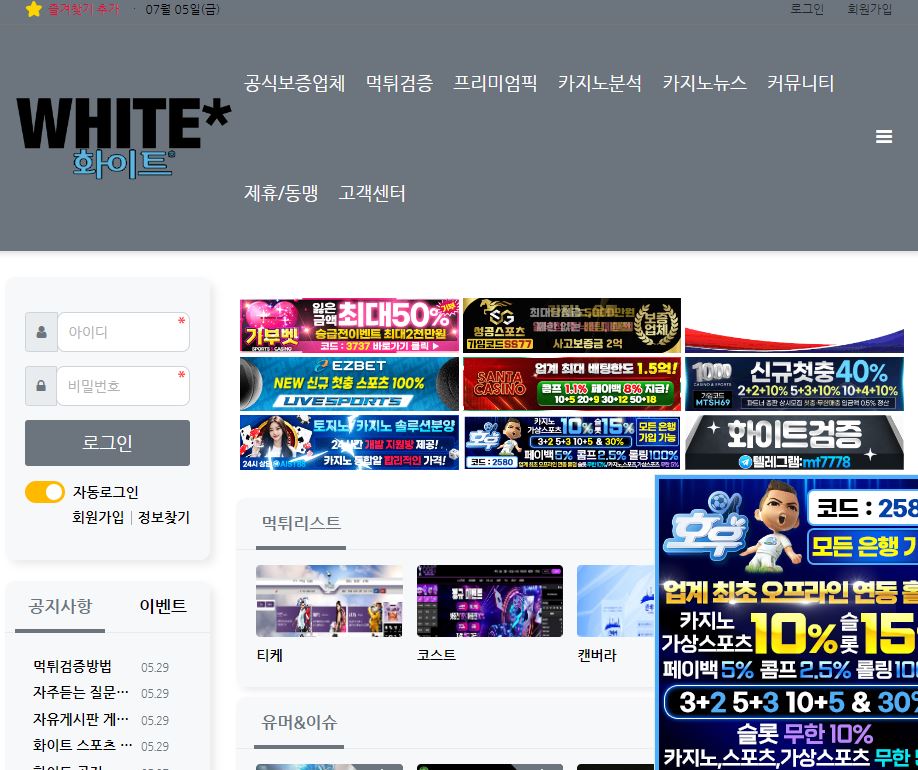Open the 먹튀리스트 section heading
The image size is (918, 770).
(x=301, y=522)
